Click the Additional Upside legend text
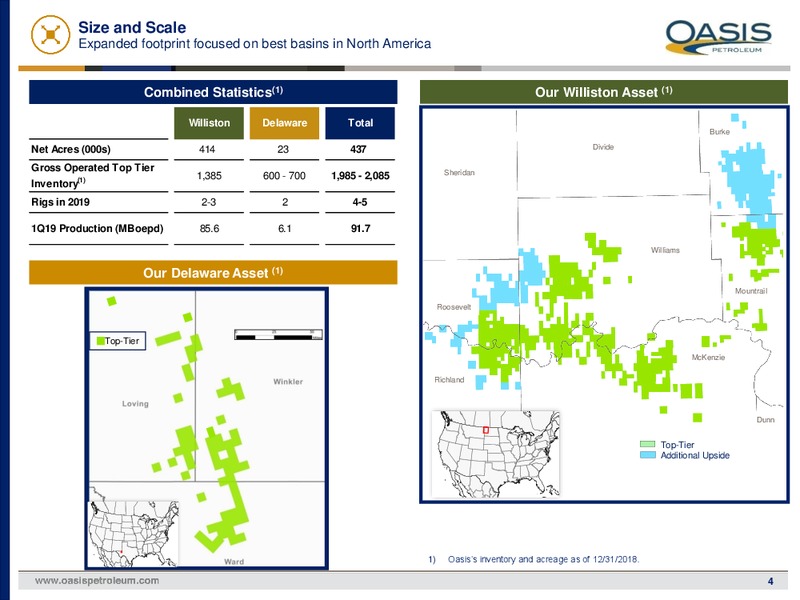 pyautogui.click(x=695, y=455)
